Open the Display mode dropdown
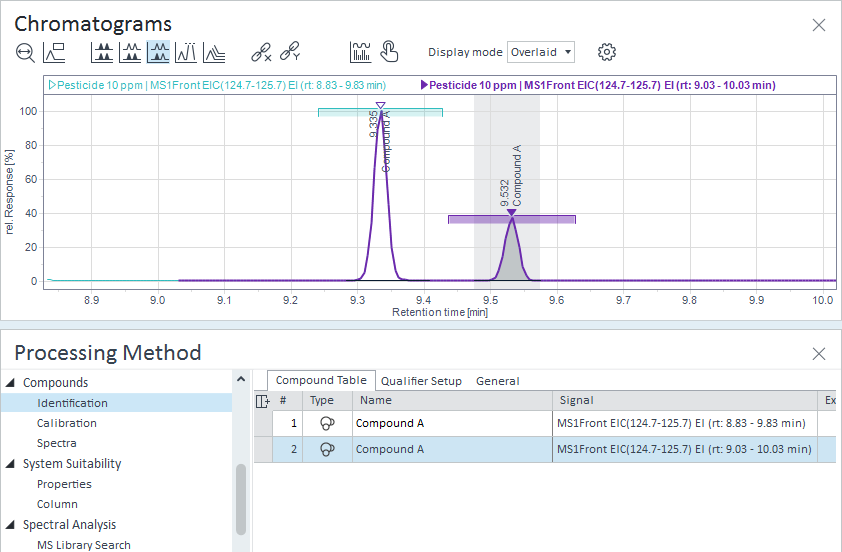The image size is (842, 552). (x=541, y=52)
